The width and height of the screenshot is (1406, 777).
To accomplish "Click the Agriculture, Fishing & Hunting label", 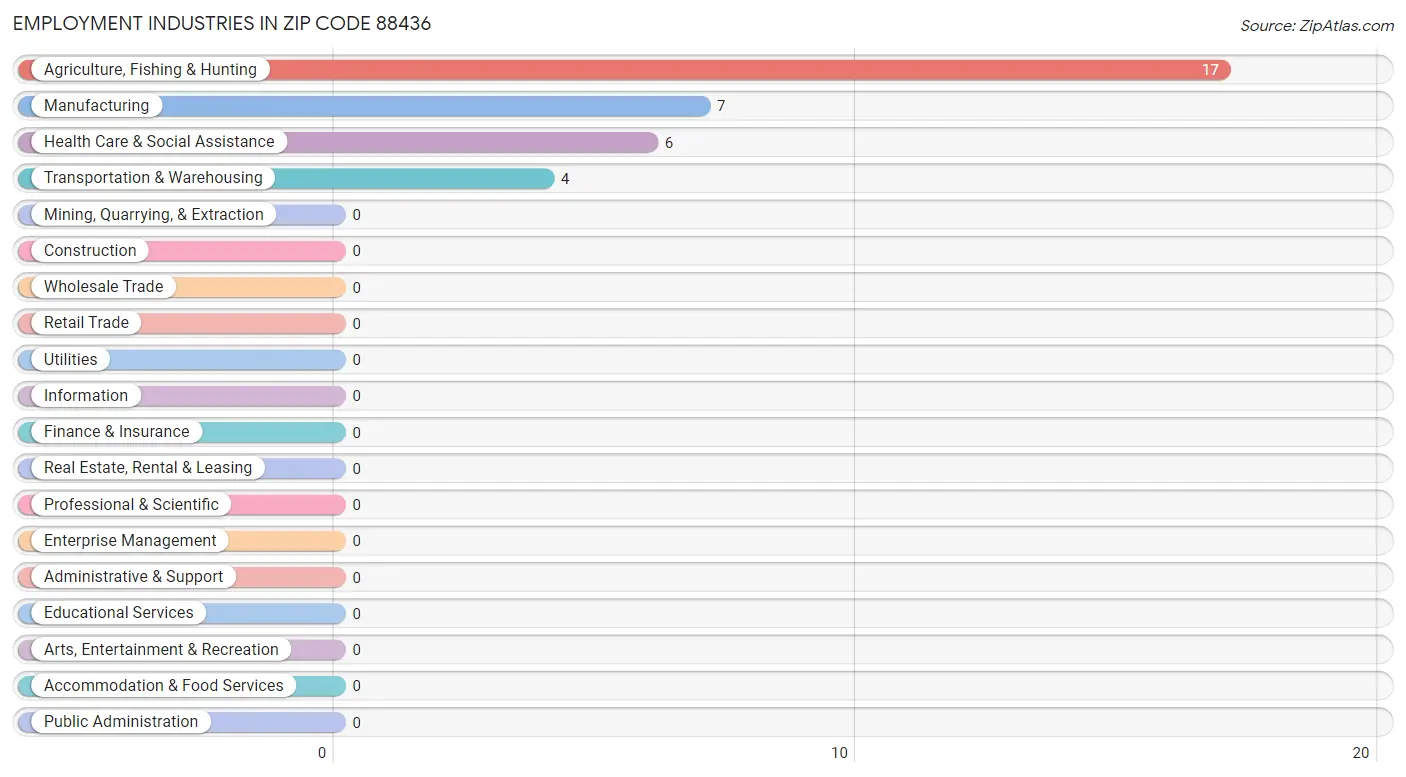I will [x=150, y=69].
